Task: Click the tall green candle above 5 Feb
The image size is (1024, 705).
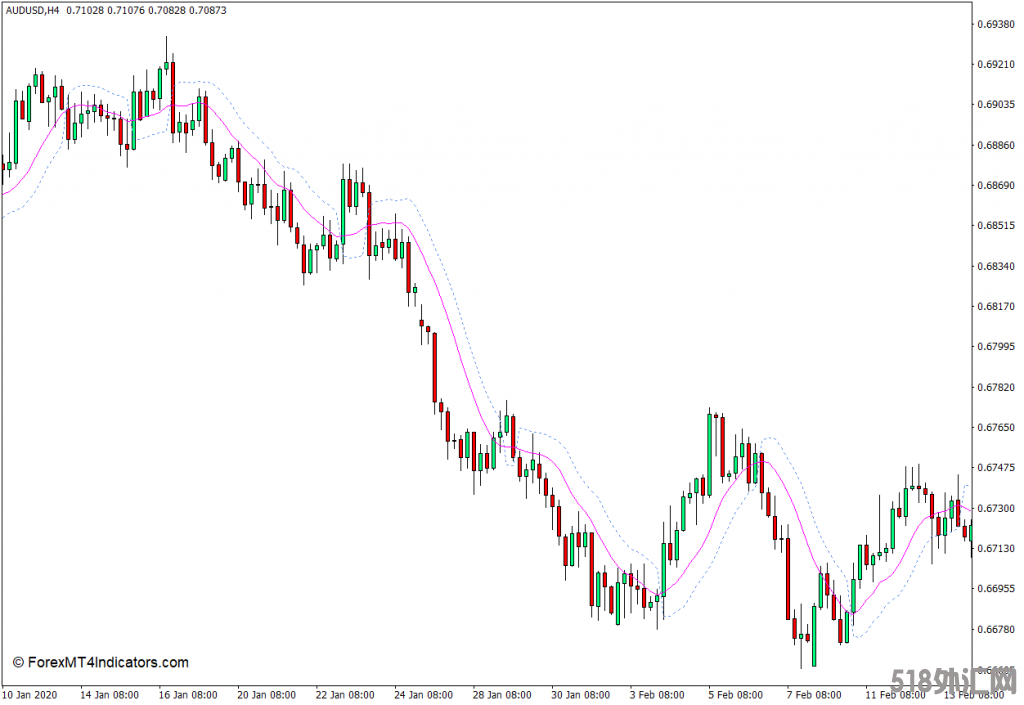Action: click(710, 445)
